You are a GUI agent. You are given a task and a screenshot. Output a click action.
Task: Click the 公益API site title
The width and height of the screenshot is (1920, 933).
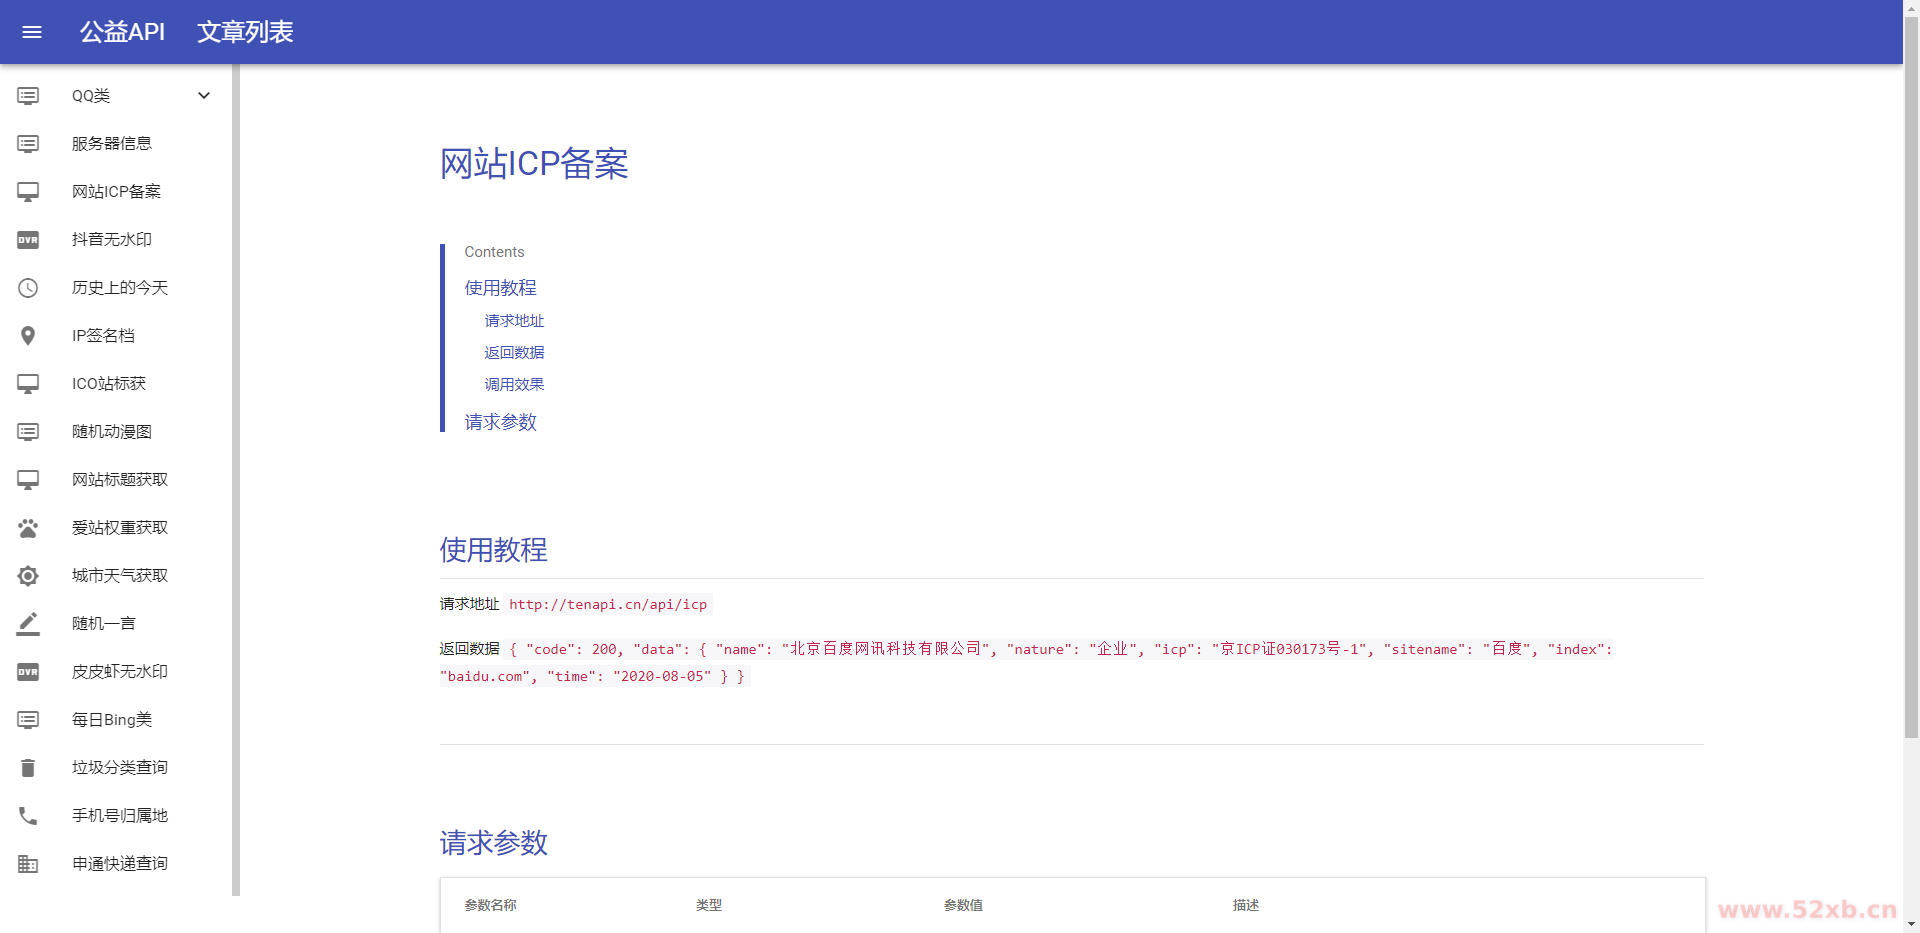[122, 32]
